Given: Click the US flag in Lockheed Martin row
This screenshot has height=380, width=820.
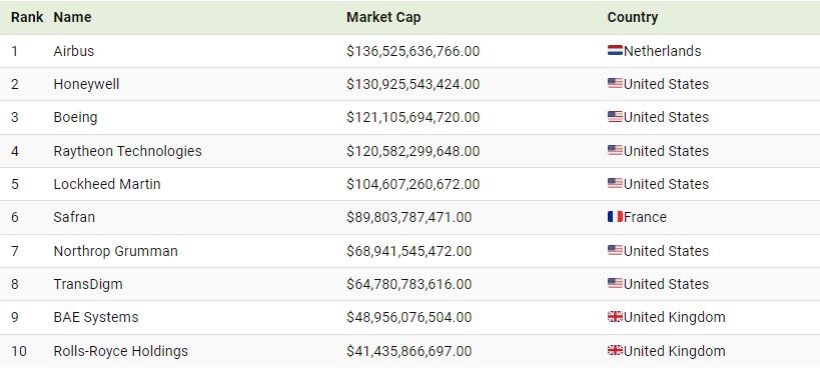Looking at the screenshot, I should pyautogui.click(x=615, y=183).
